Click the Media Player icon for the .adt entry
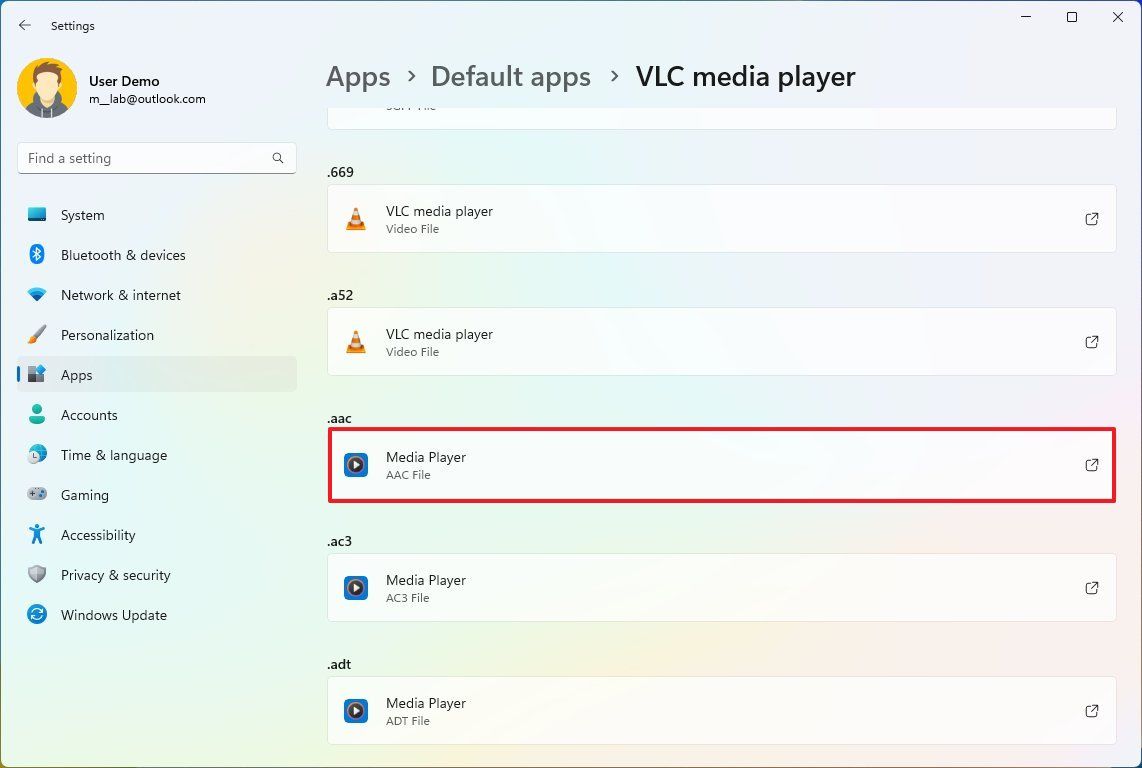The width and height of the screenshot is (1142, 768). click(x=356, y=710)
